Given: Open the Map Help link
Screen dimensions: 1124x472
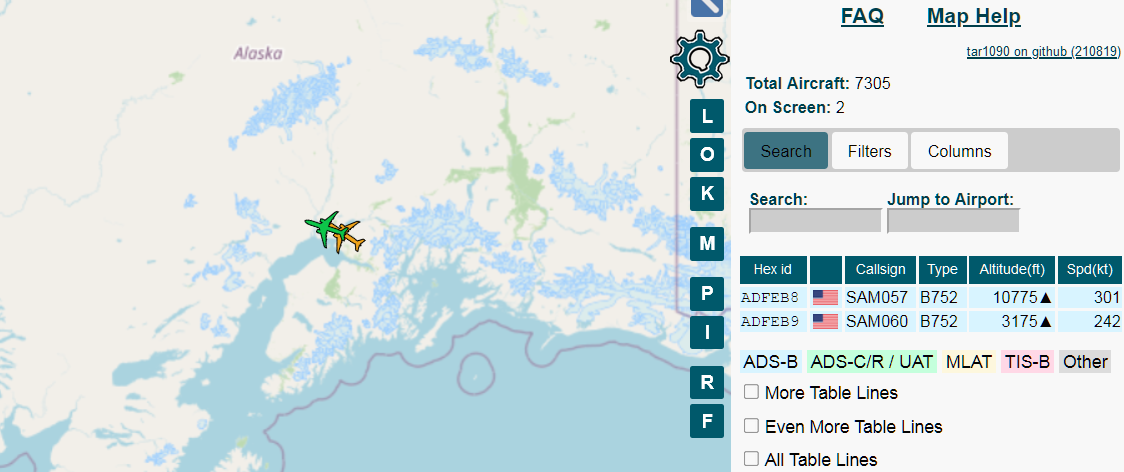Looking at the screenshot, I should pos(973,16).
